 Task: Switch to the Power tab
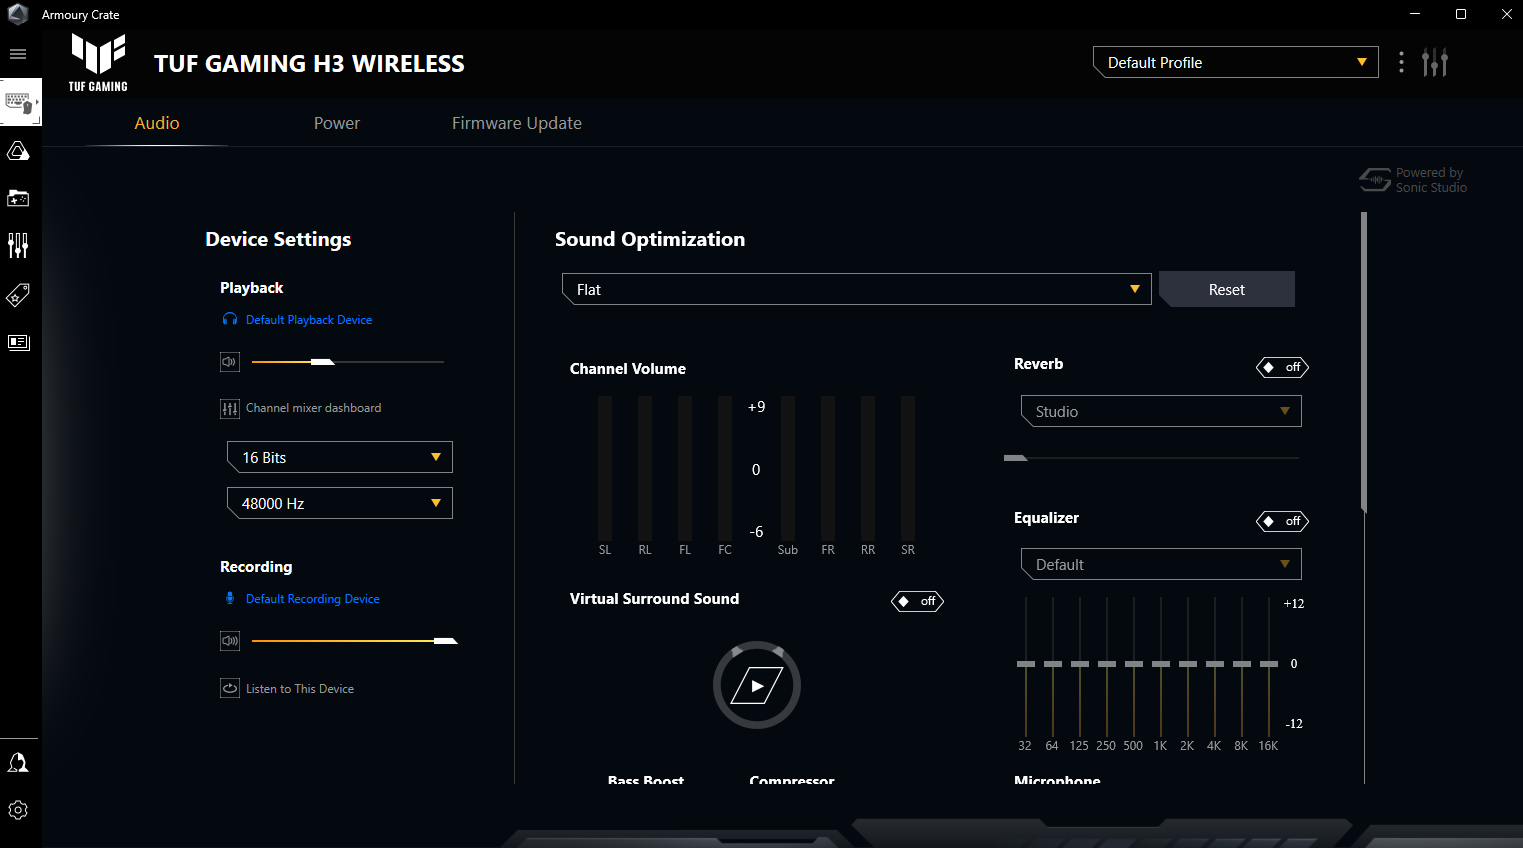coord(337,123)
